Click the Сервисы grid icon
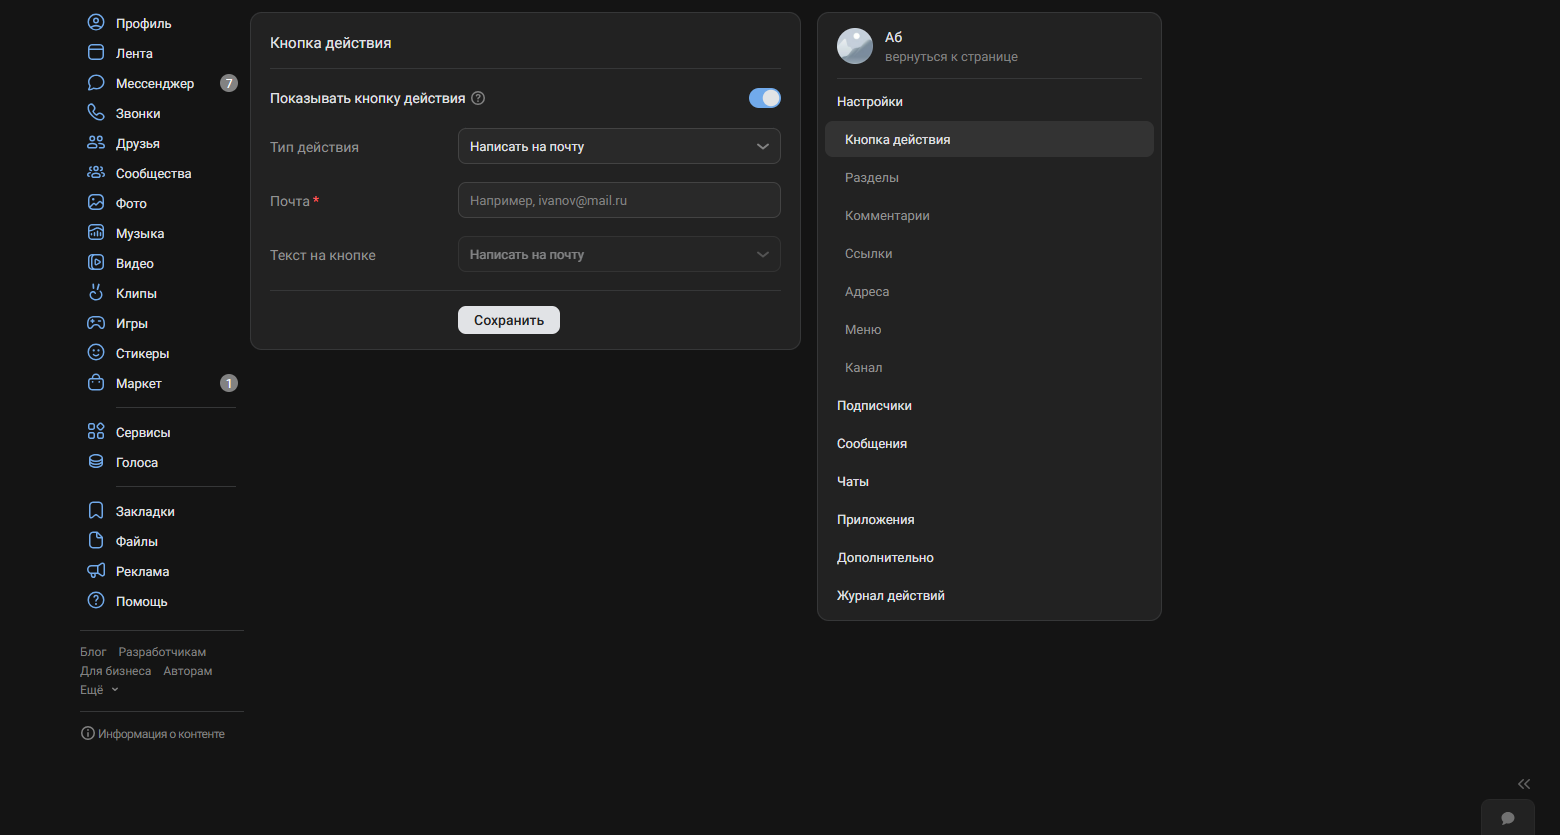The image size is (1560, 835). 96,431
